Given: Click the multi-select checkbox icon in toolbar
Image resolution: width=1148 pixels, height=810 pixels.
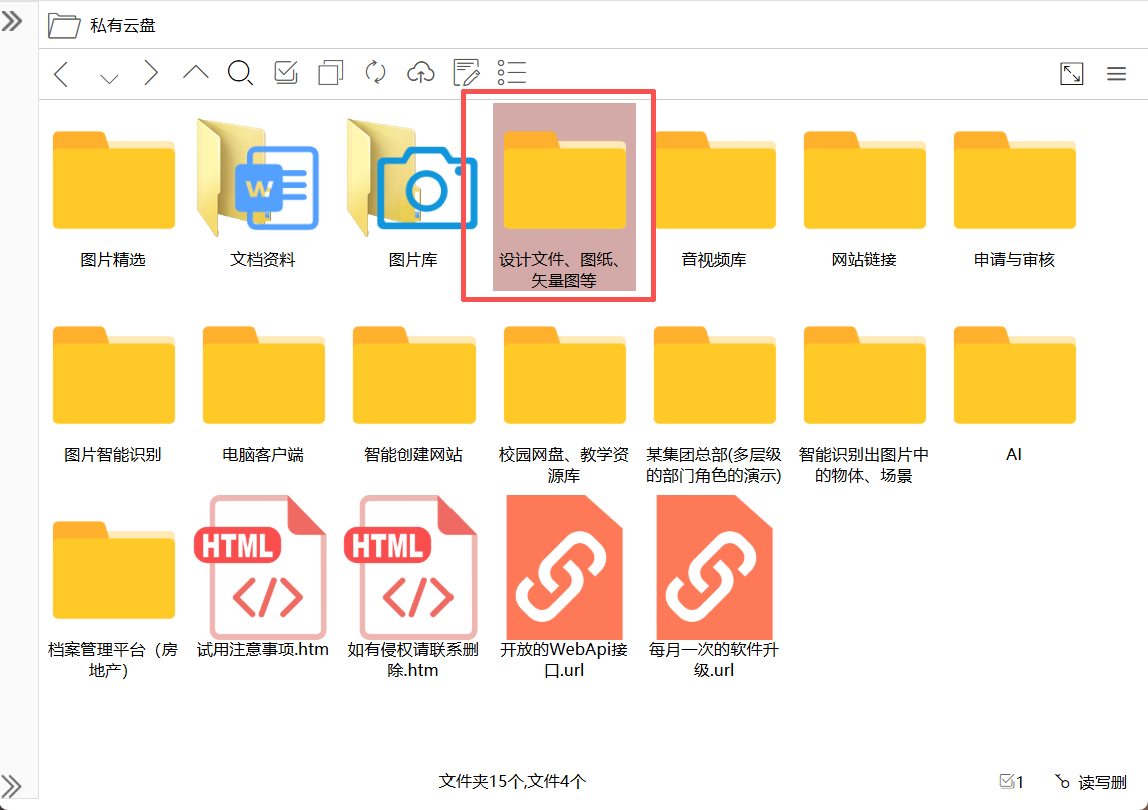Looking at the screenshot, I should [x=285, y=72].
